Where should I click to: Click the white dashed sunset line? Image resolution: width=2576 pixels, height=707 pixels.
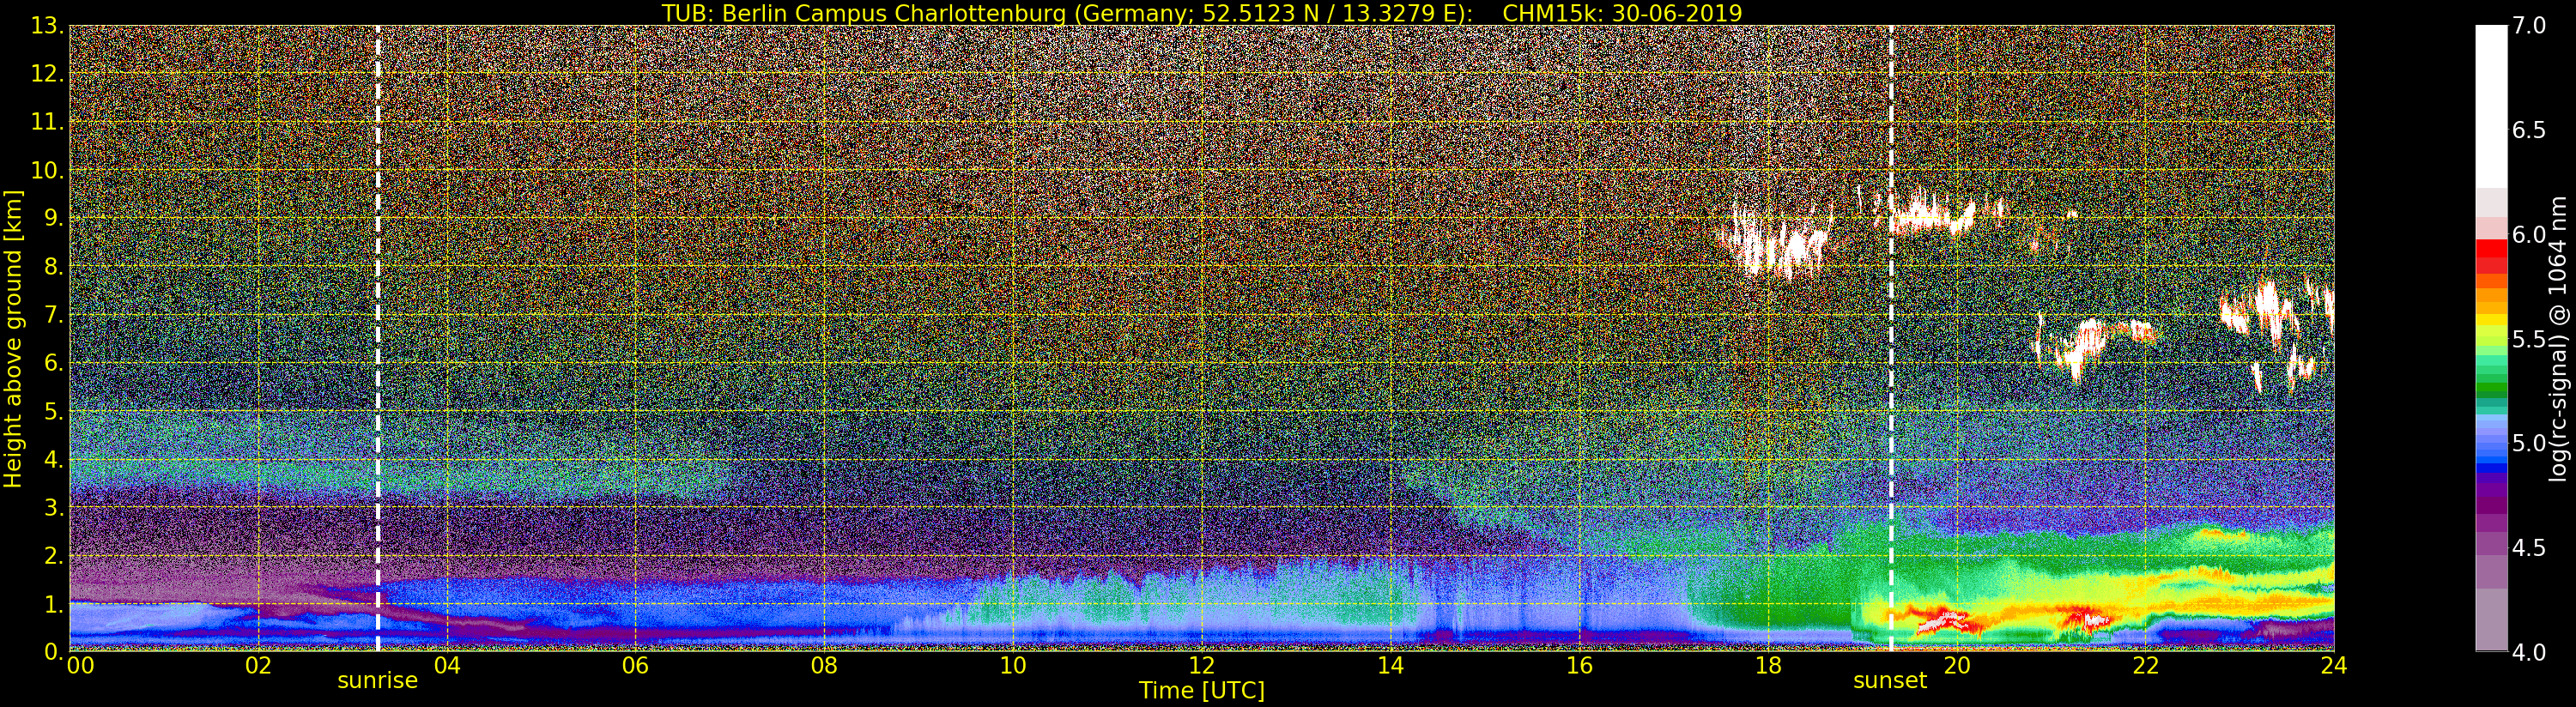[x=1891, y=338]
